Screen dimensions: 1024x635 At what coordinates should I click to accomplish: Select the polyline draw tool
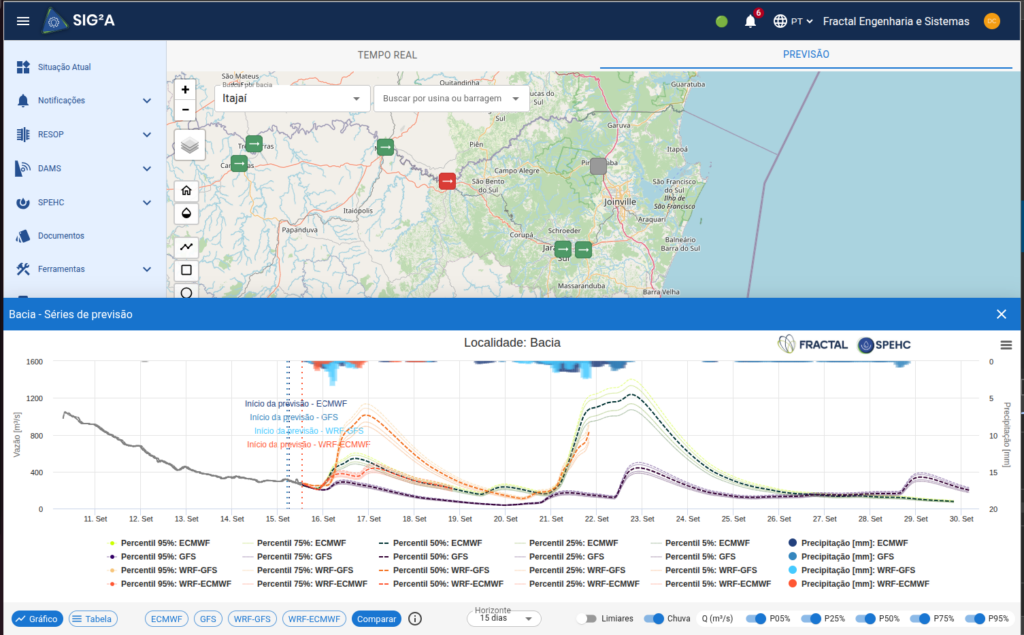pos(186,247)
